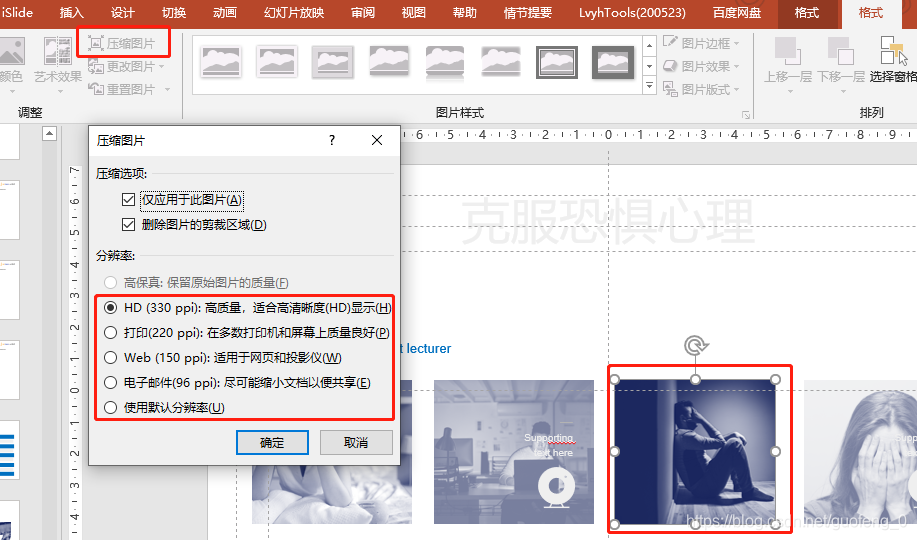Image resolution: width=917 pixels, height=540 pixels.
Task: Click Send Backward (下移一层) icon
Action: click(841, 50)
